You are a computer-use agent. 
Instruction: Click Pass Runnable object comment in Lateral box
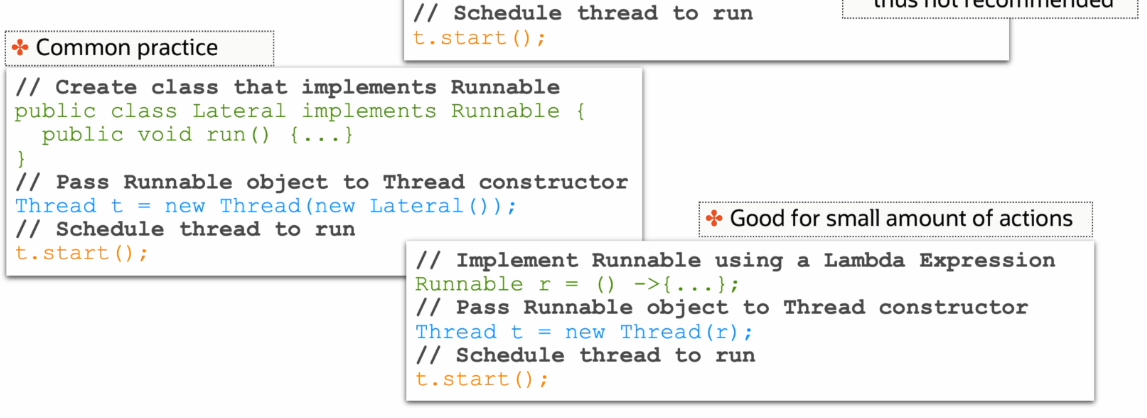click(x=322, y=182)
